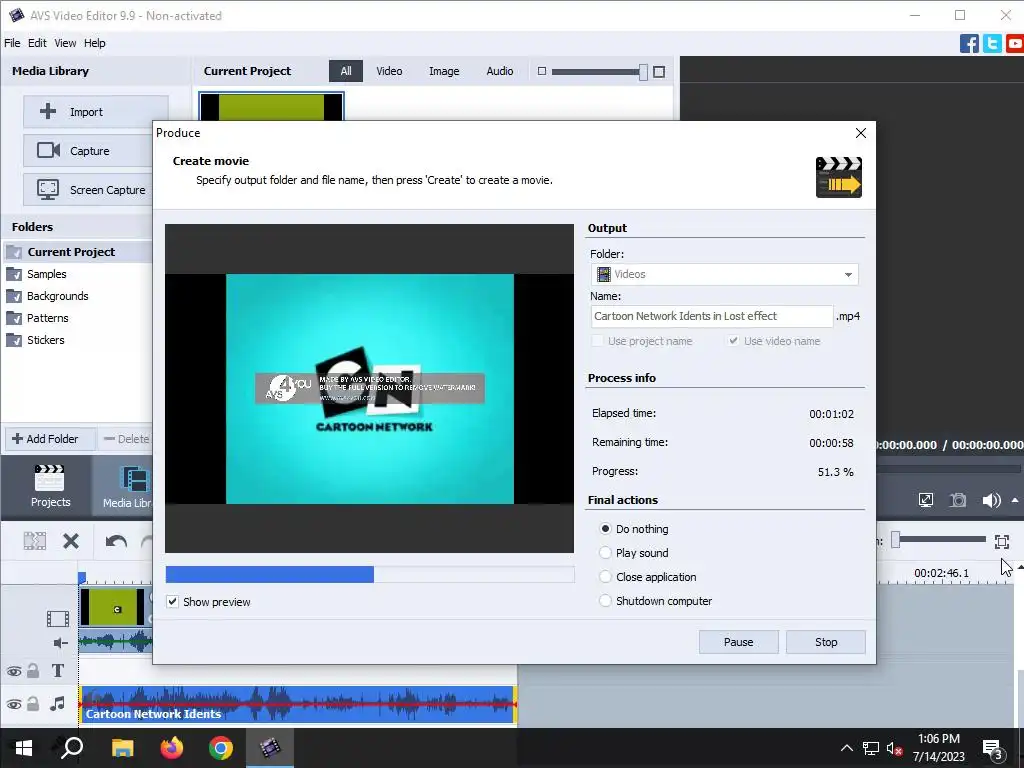Adjust the thumbnail size slider
Image resolution: width=1024 pixels, height=768 pixels.
(x=643, y=72)
